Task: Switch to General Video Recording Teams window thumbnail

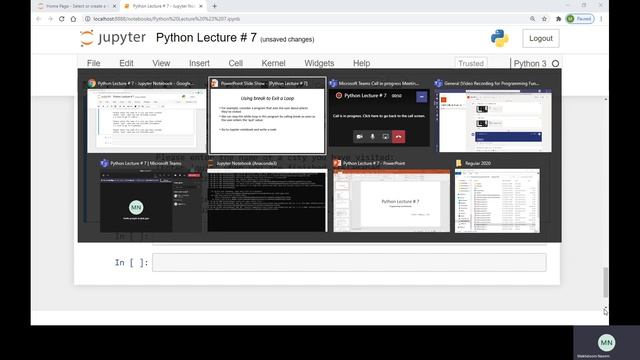Action: coord(493,121)
